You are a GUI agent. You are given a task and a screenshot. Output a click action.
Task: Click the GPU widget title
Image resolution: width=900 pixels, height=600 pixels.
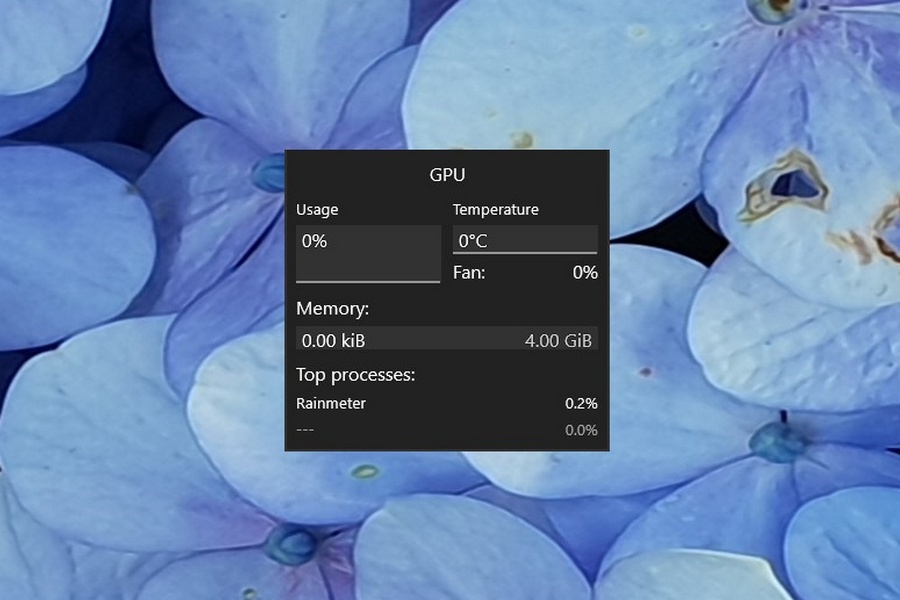click(447, 174)
